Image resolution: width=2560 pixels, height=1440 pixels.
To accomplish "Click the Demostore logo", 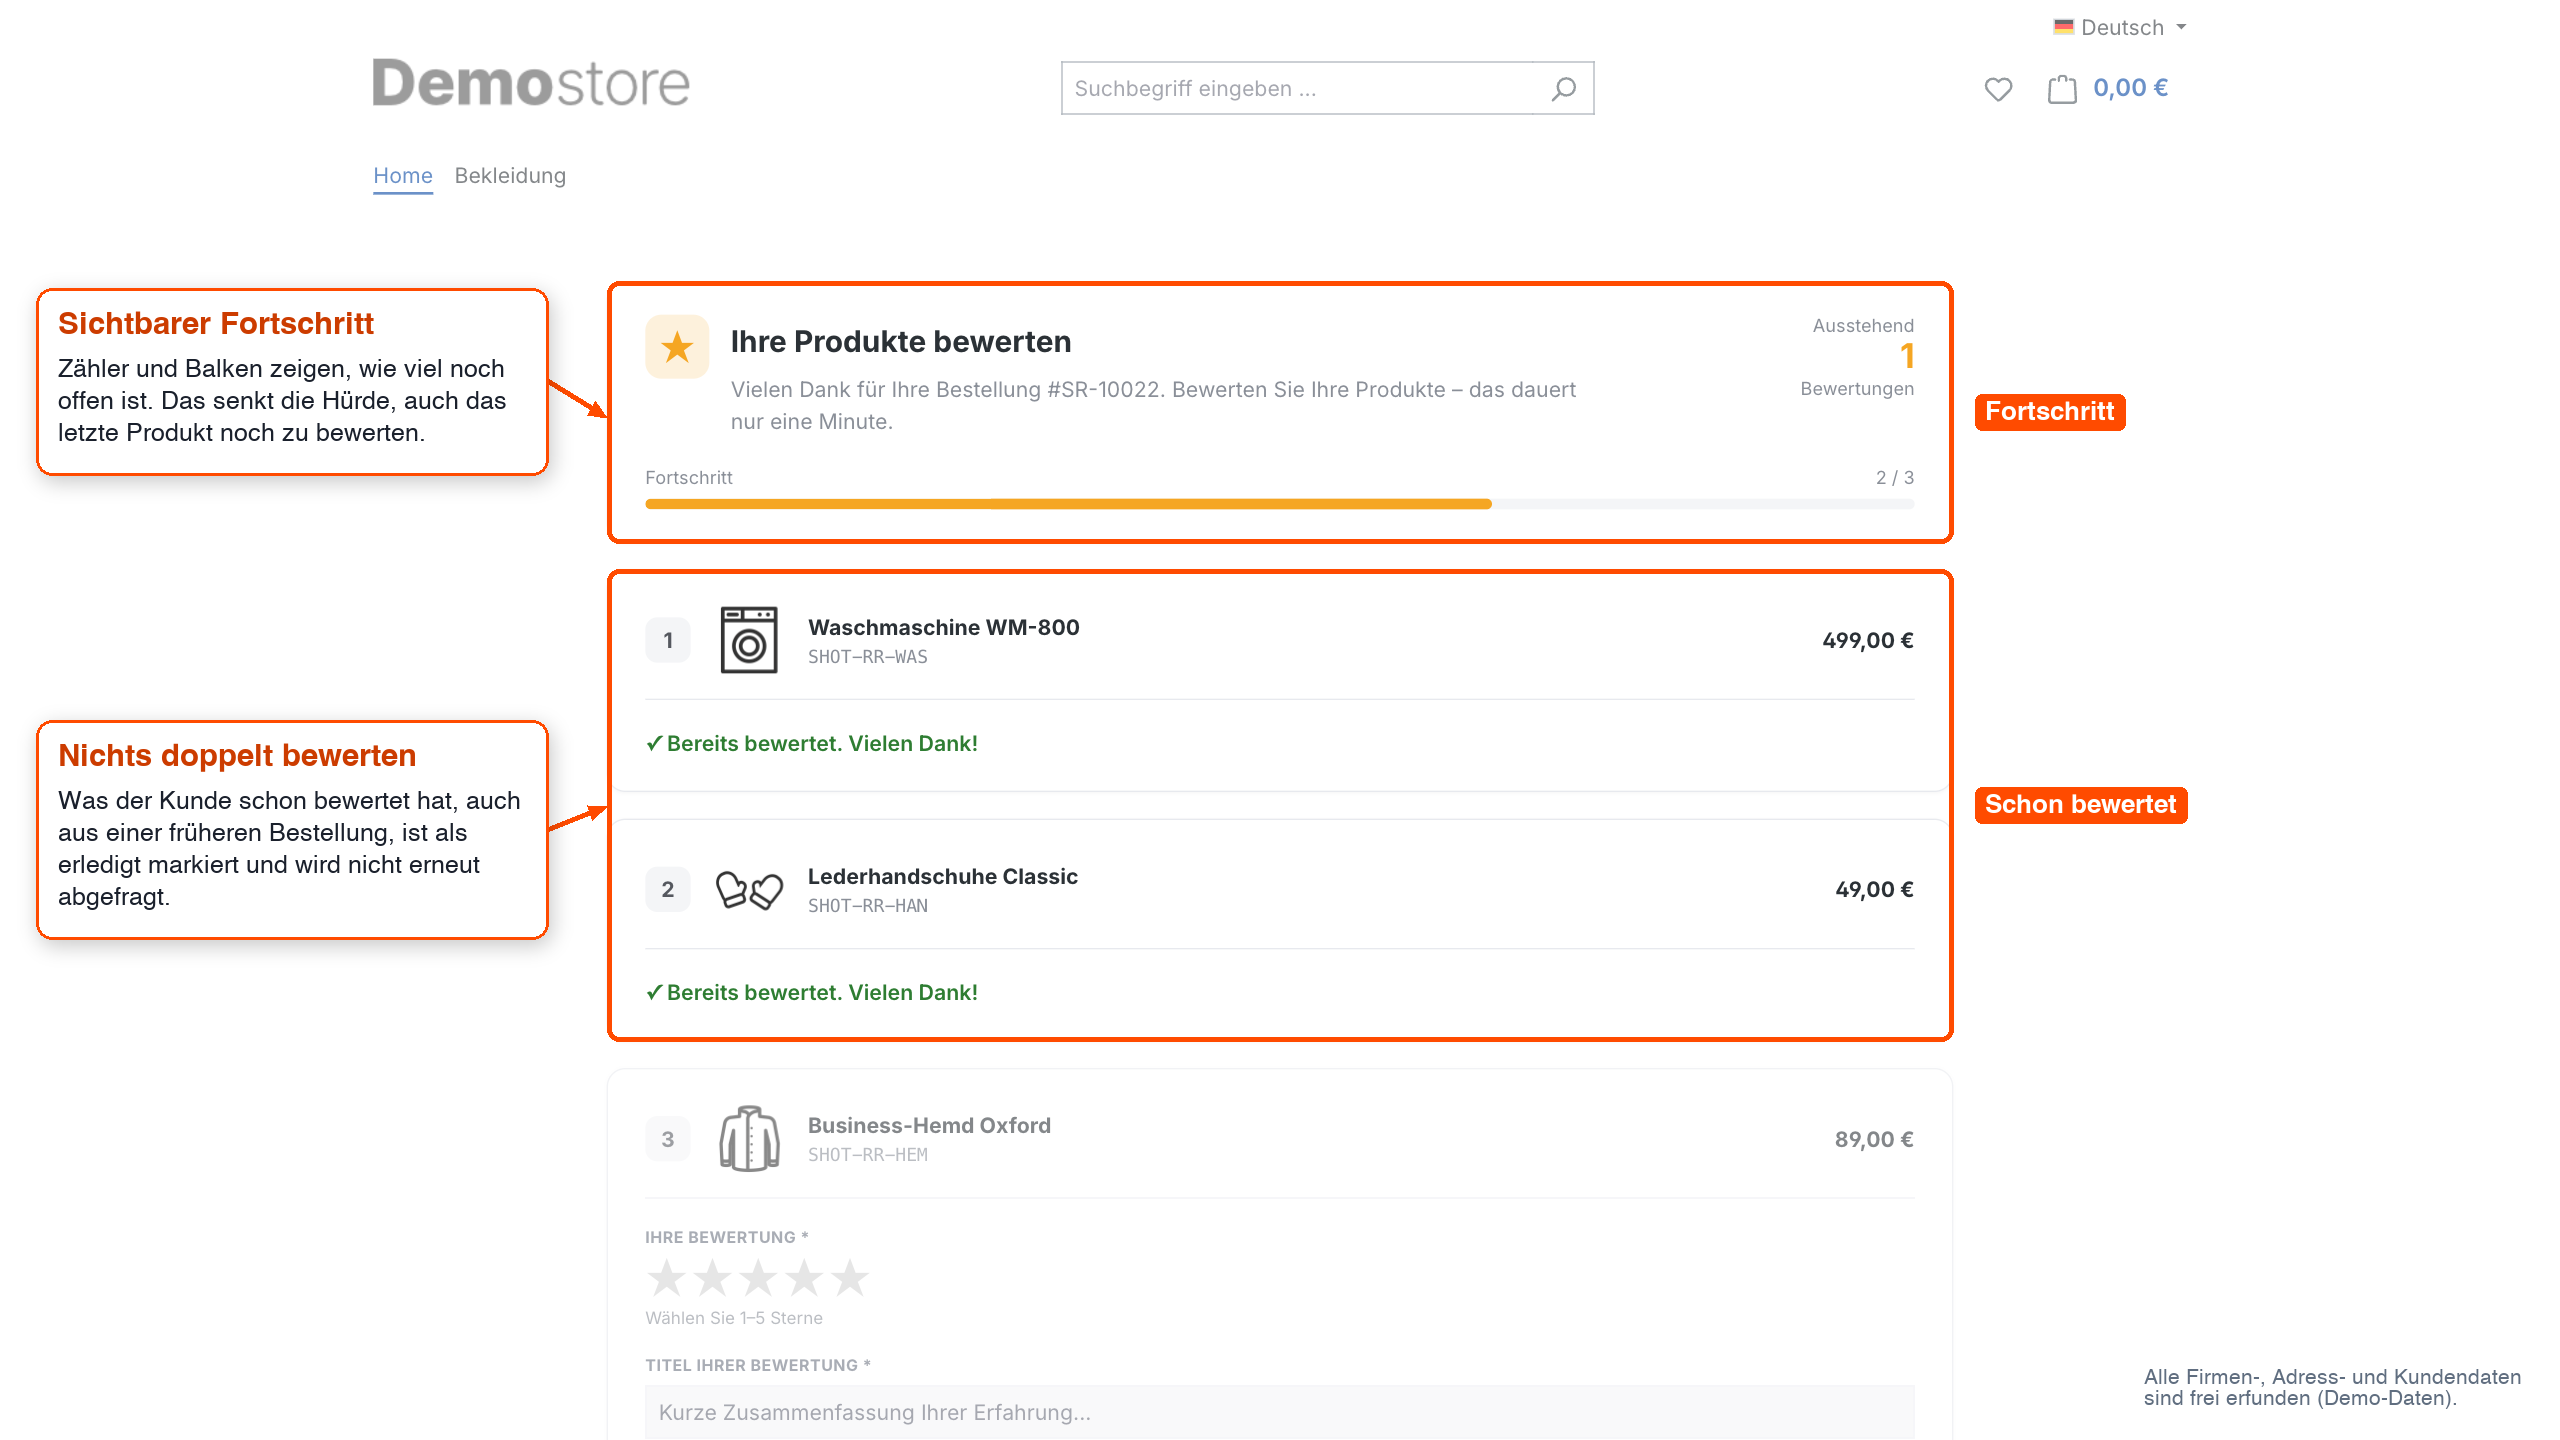I will tap(531, 83).
